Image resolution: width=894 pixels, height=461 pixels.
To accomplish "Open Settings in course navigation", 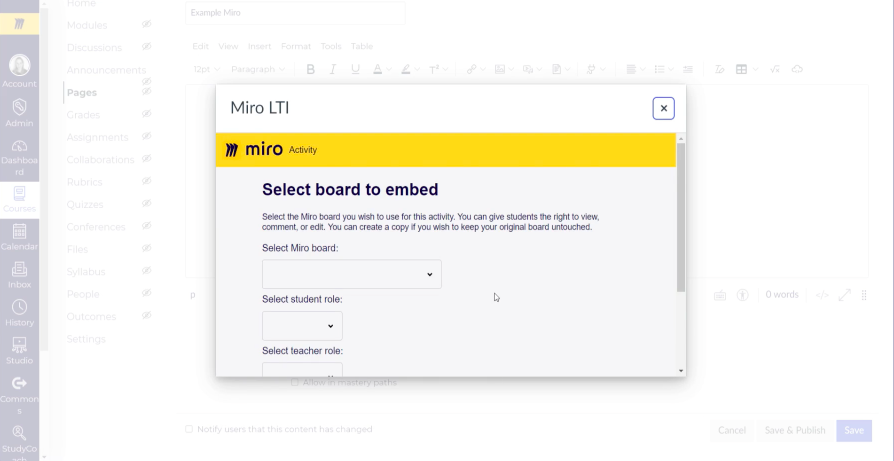I will click(x=86, y=339).
